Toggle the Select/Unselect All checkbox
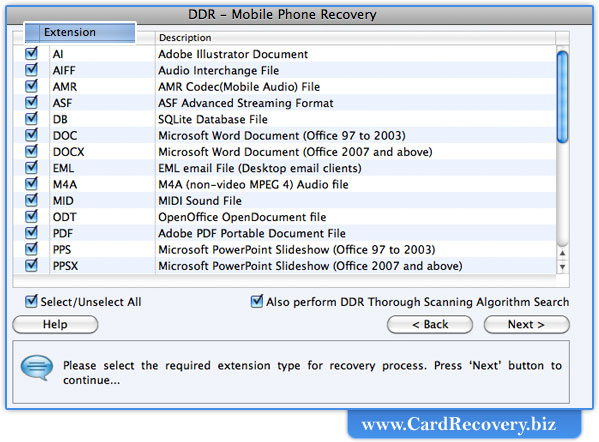Screen dimensions: 599x442 pyautogui.click(x=31, y=301)
